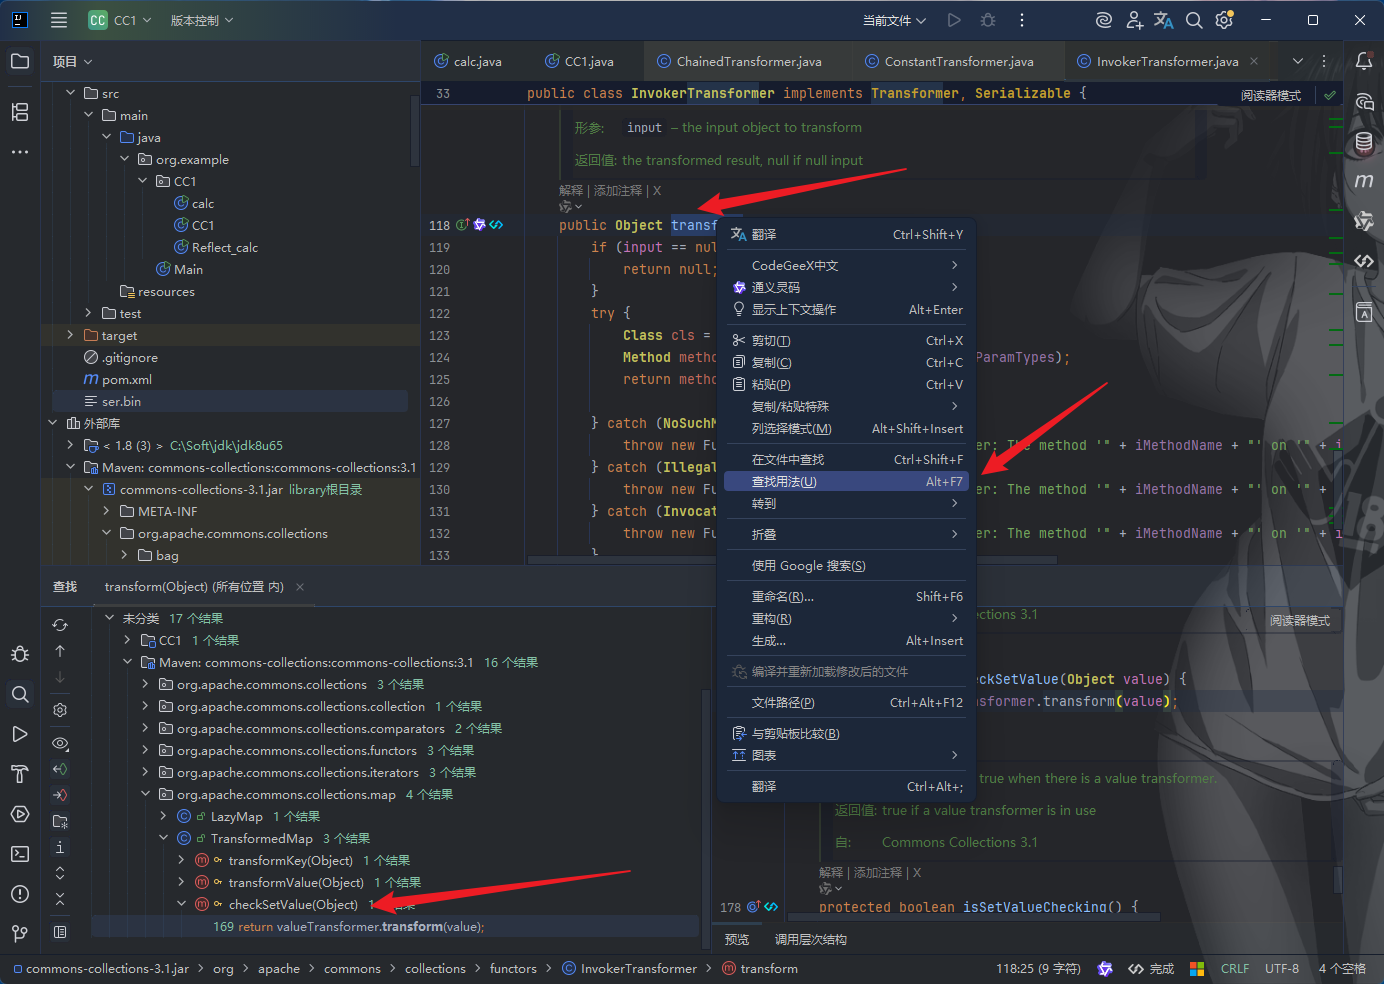Open the current file run configuration dropdown
The height and width of the screenshot is (984, 1384).
[x=894, y=20]
